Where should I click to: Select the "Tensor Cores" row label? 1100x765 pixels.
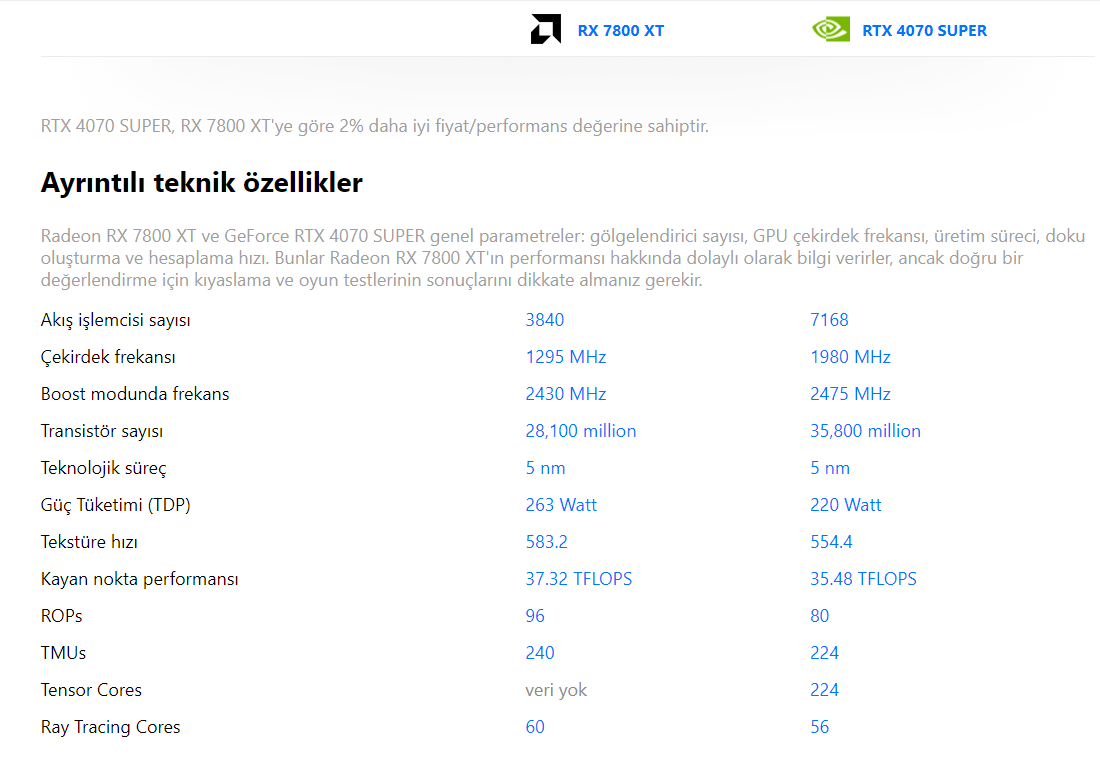tap(91, 691)
